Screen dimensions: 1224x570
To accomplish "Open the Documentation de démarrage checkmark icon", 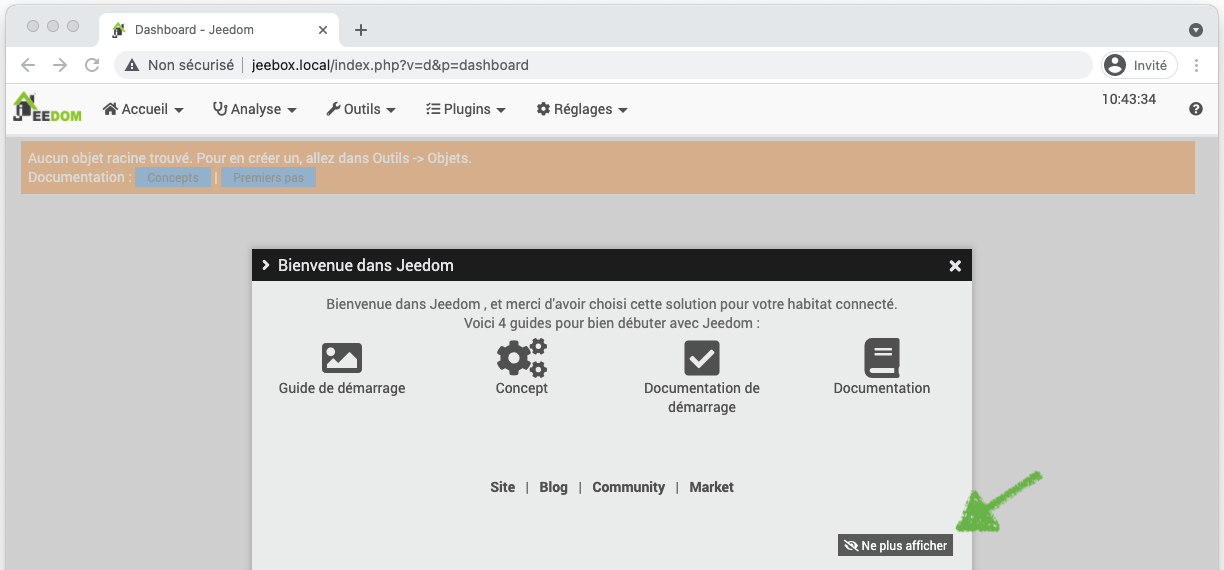I will point(702,358).
